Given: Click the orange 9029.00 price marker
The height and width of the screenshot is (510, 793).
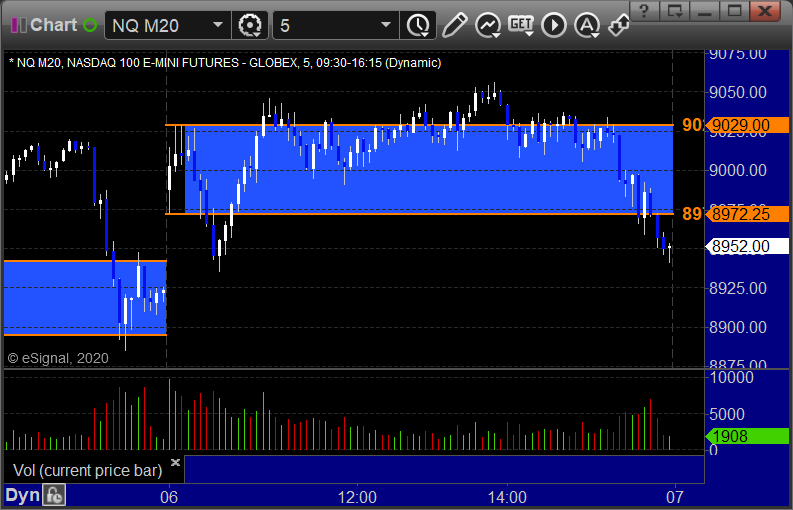Looking at the screenshot, I should click(x=747, y=125).
